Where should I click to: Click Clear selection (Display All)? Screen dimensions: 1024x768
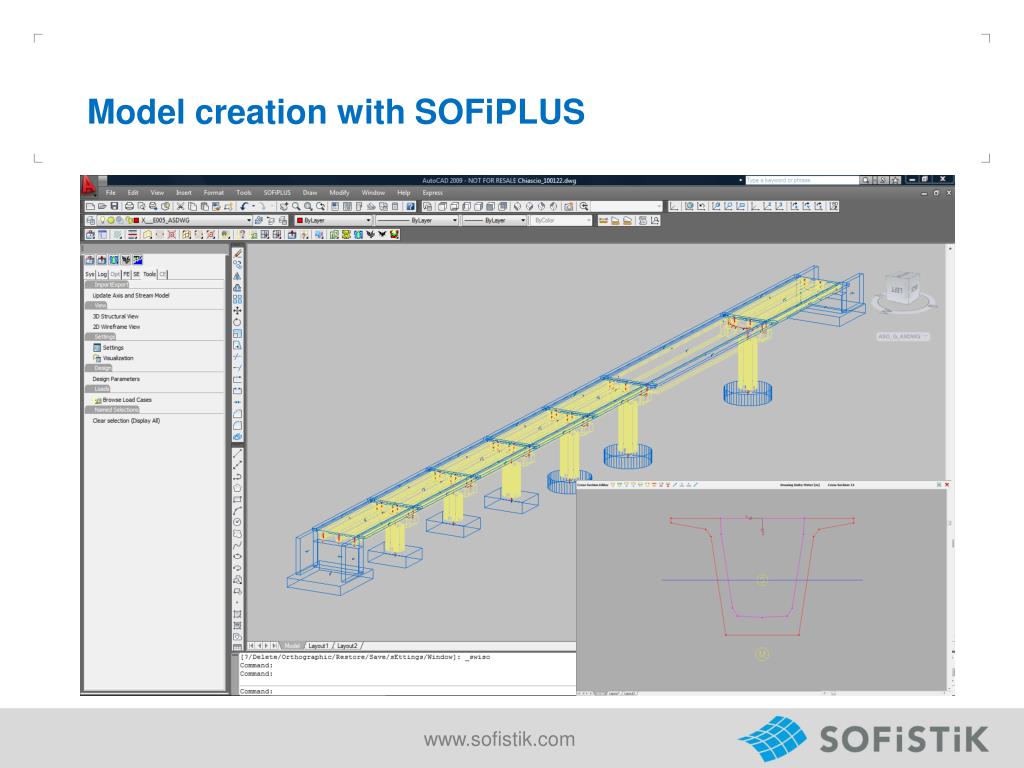[x=126, y=421]
